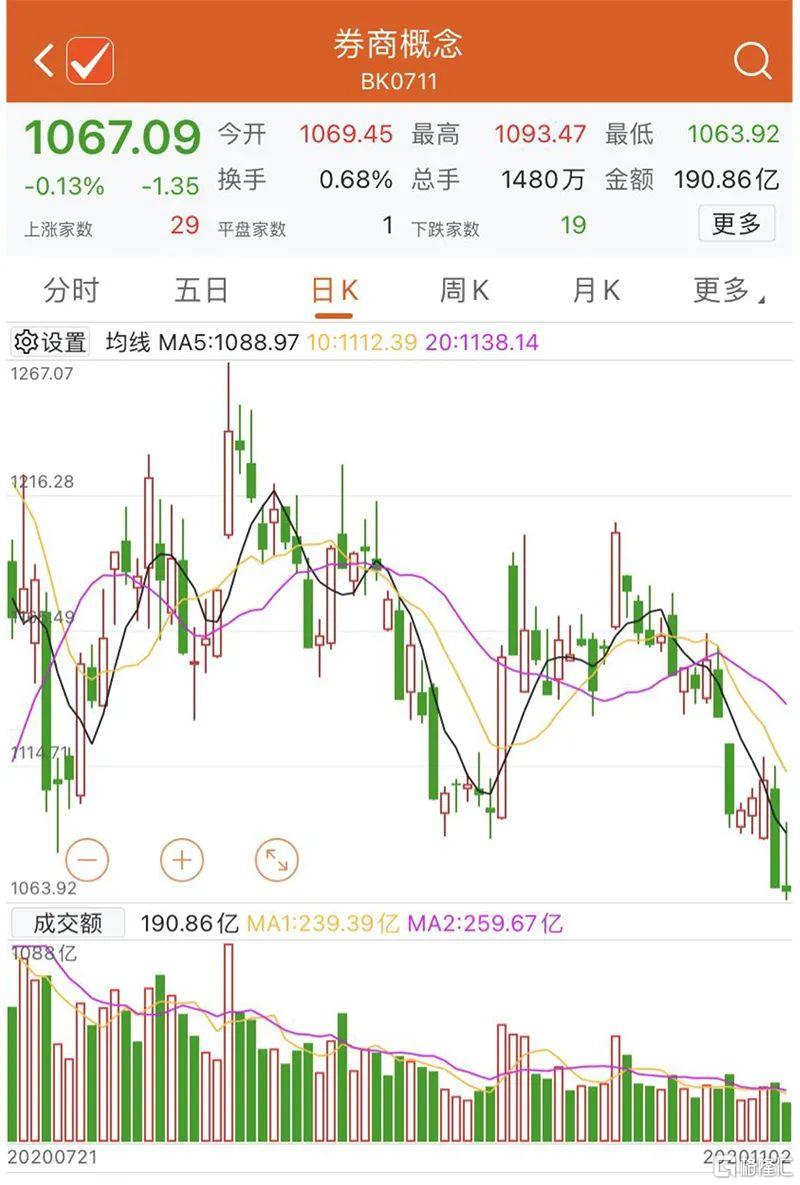Image resolution: width=800 pixels, height=1185 pixels.
Task: Open the 月K chart tab
Action: 596,290
